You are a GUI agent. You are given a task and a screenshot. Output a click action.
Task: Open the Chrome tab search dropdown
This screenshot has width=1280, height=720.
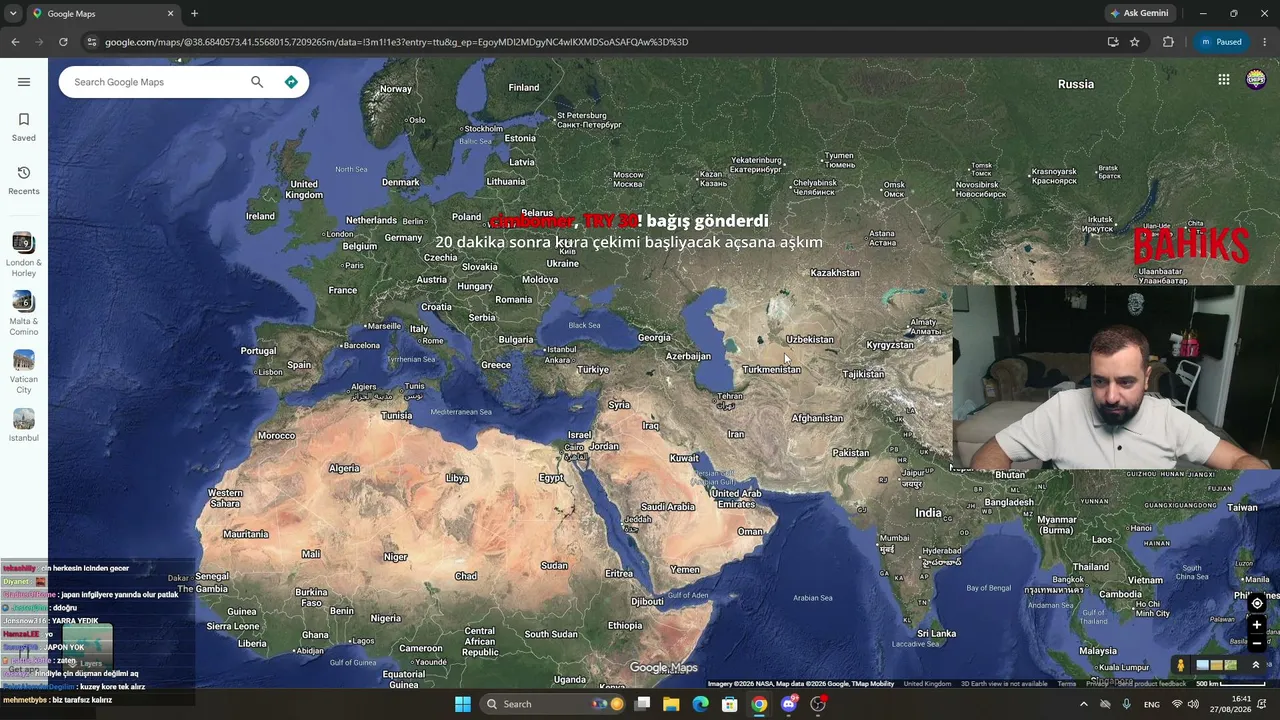(x=13, y=14)
